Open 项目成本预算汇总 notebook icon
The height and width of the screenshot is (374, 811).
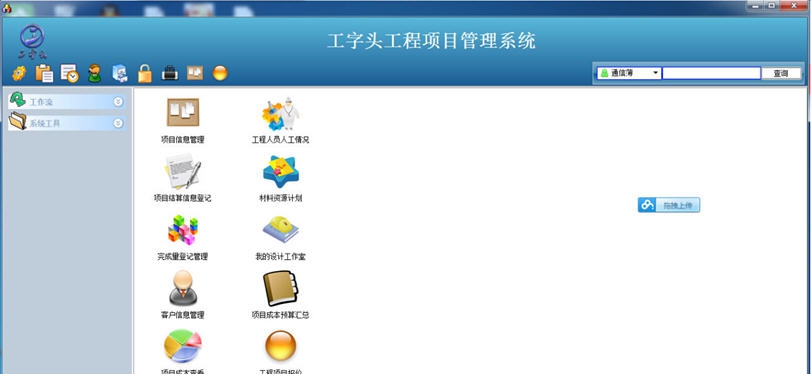click(280, 288)
